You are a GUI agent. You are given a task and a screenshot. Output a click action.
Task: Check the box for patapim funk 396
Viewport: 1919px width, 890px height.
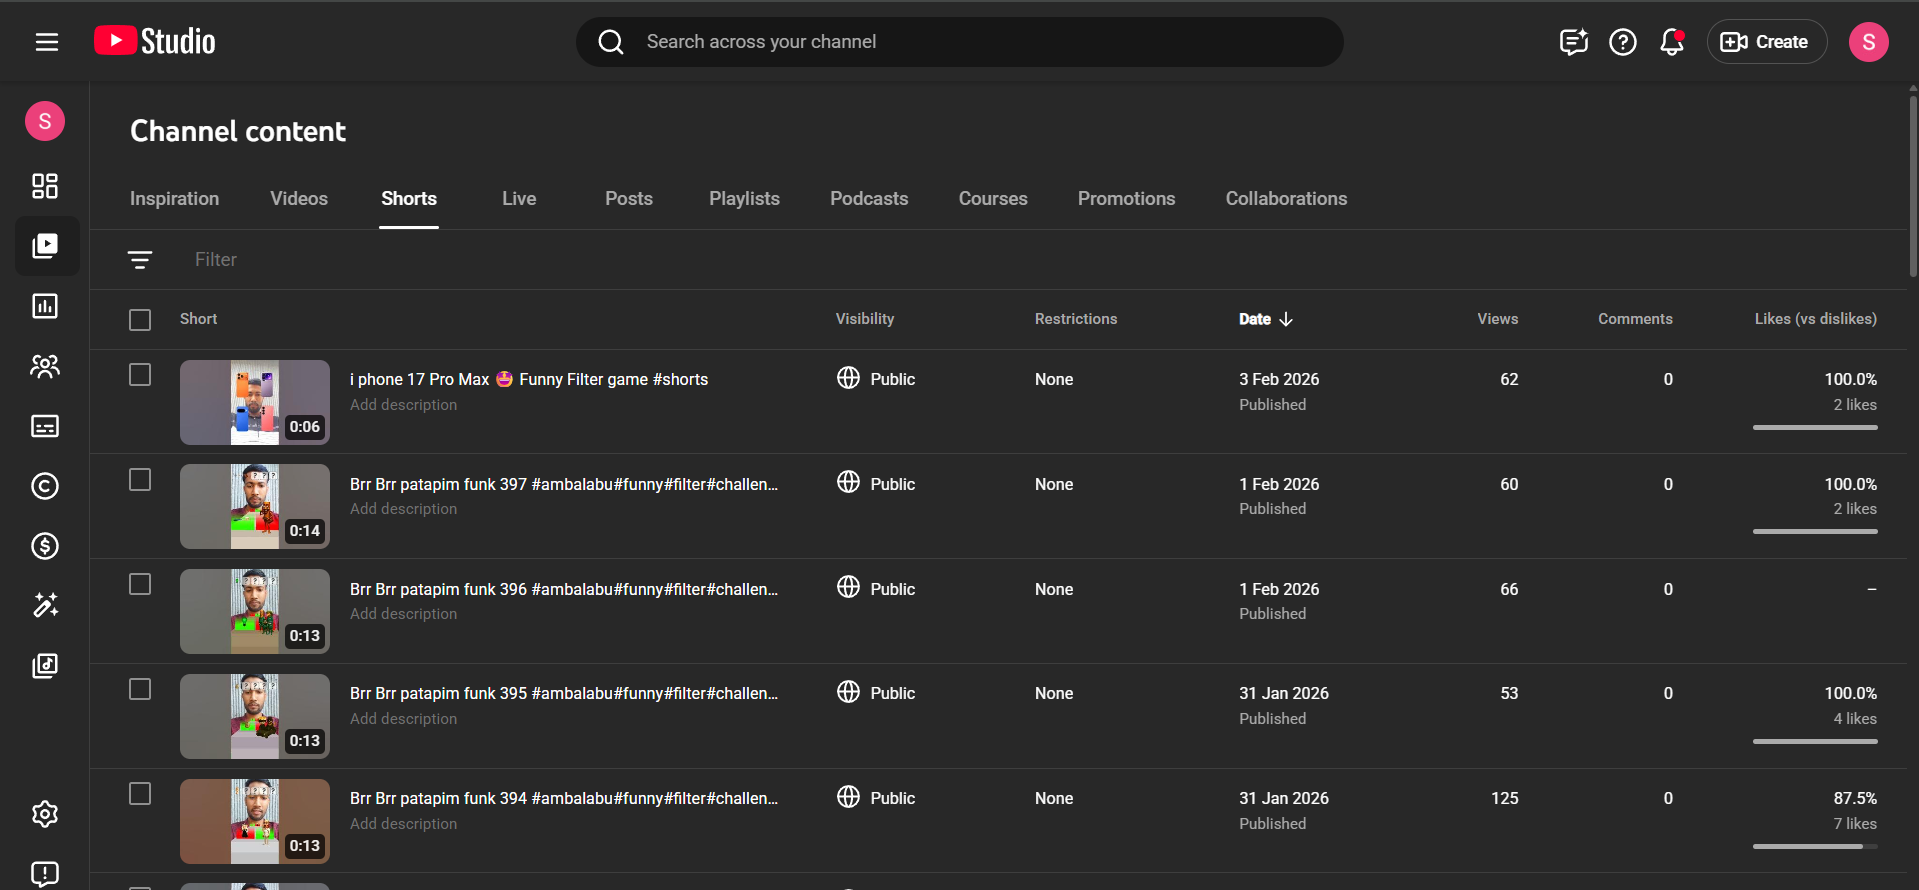(140, 585)
